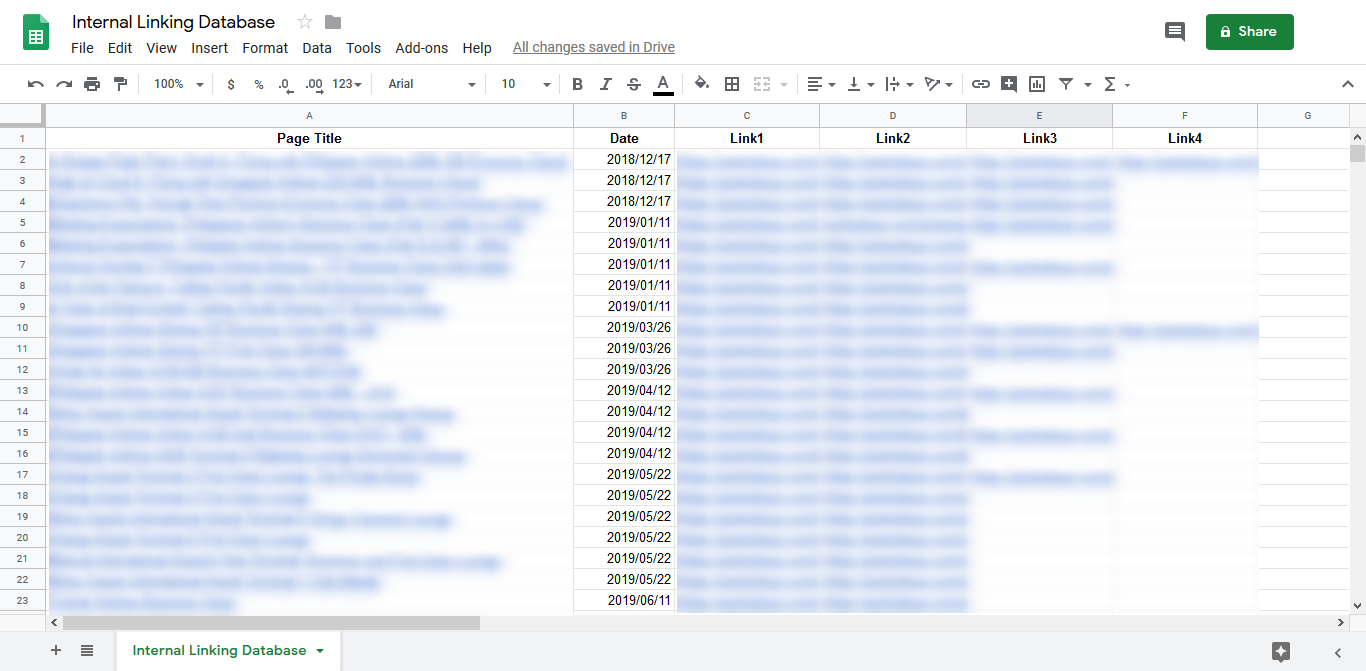This screenshot has width=1366, height=671.
Task: Click 'All changes saved in Drive' link
Action: (593, 48)
